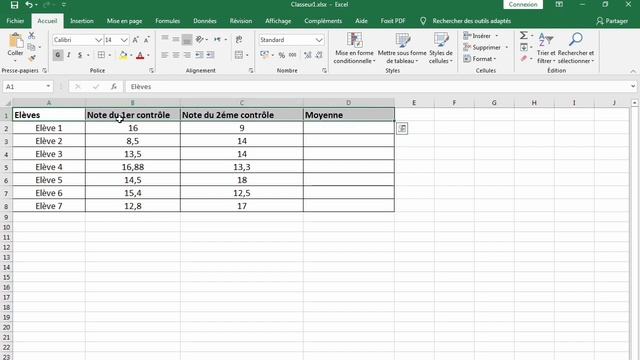Toggle Bold (G) formatting
The width and height of the screenshot is (640, 360).
click(58, 55)
